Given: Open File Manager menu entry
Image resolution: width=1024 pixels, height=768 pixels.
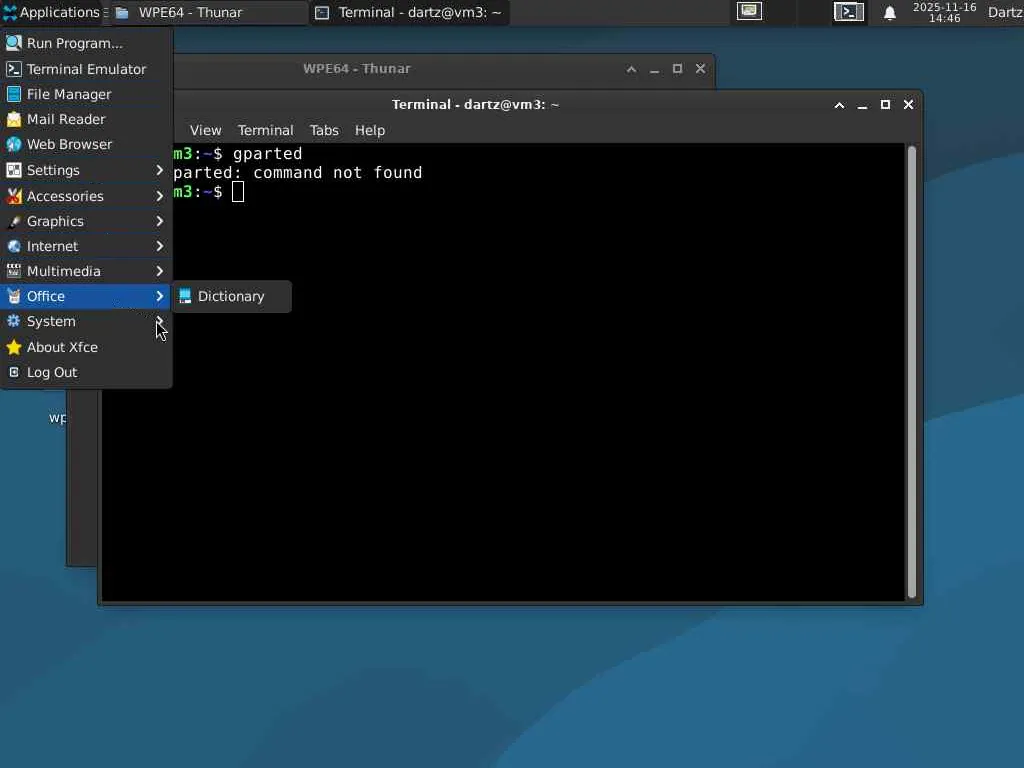Looking at the screenshot, I should [86, 94].
